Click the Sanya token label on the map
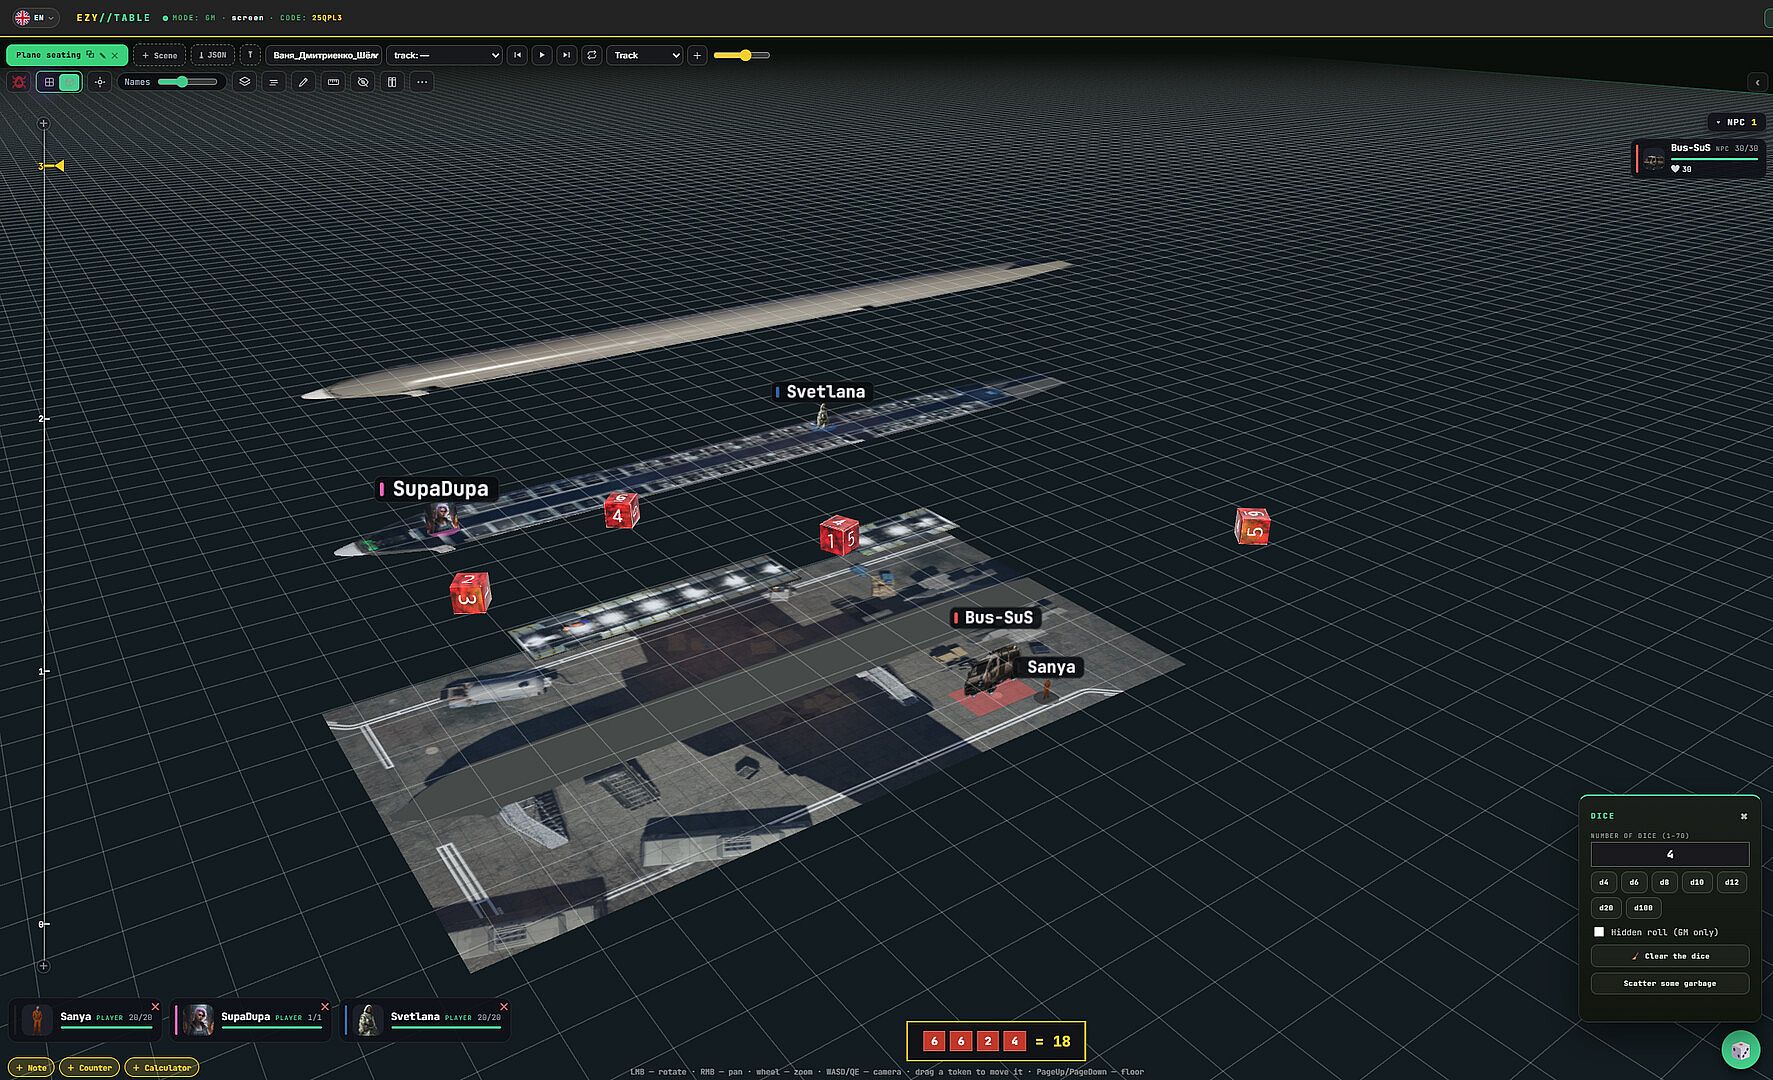1773x1080 pixels. 1051,667
